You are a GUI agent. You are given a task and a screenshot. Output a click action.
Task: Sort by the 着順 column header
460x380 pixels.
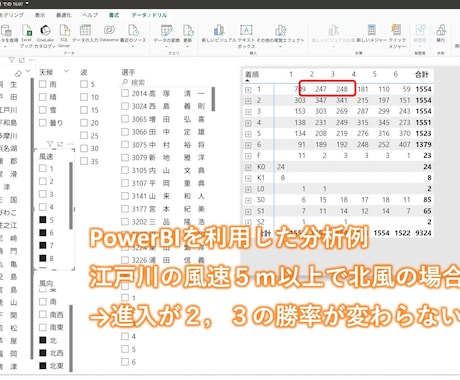coord(252,74)
